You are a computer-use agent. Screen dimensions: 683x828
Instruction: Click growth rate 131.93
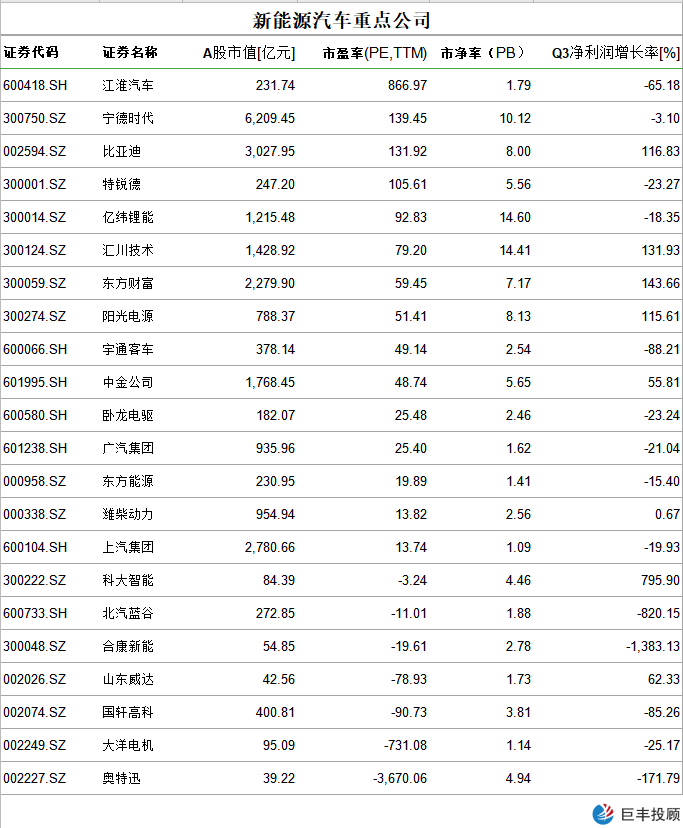click(x=661, y=250)
